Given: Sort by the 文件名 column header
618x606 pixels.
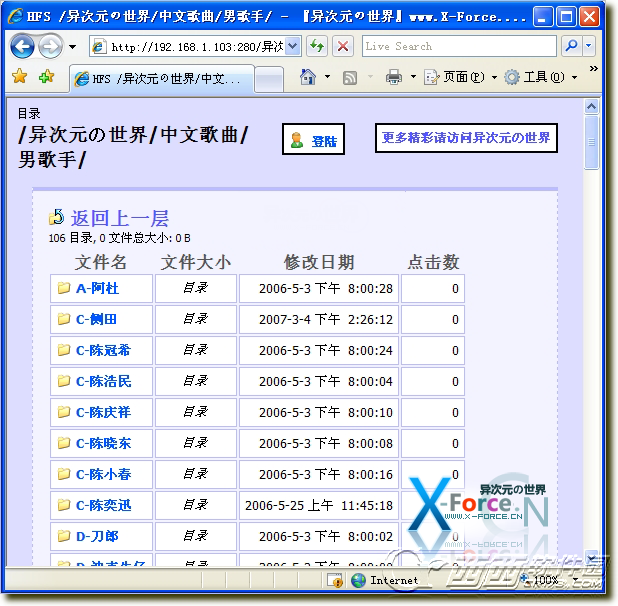Looking at the screenshot, I should [101, 262].
